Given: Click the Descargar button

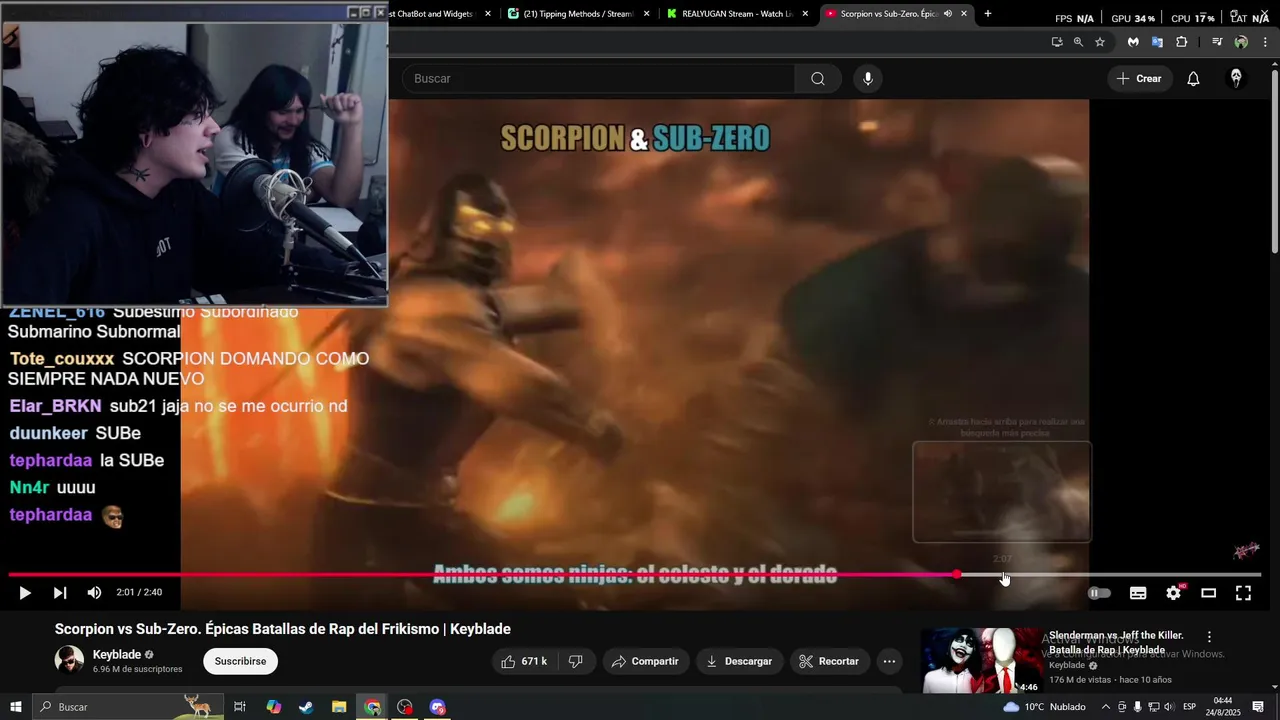Looking at the screenshot, I should (x=739, y=661).
